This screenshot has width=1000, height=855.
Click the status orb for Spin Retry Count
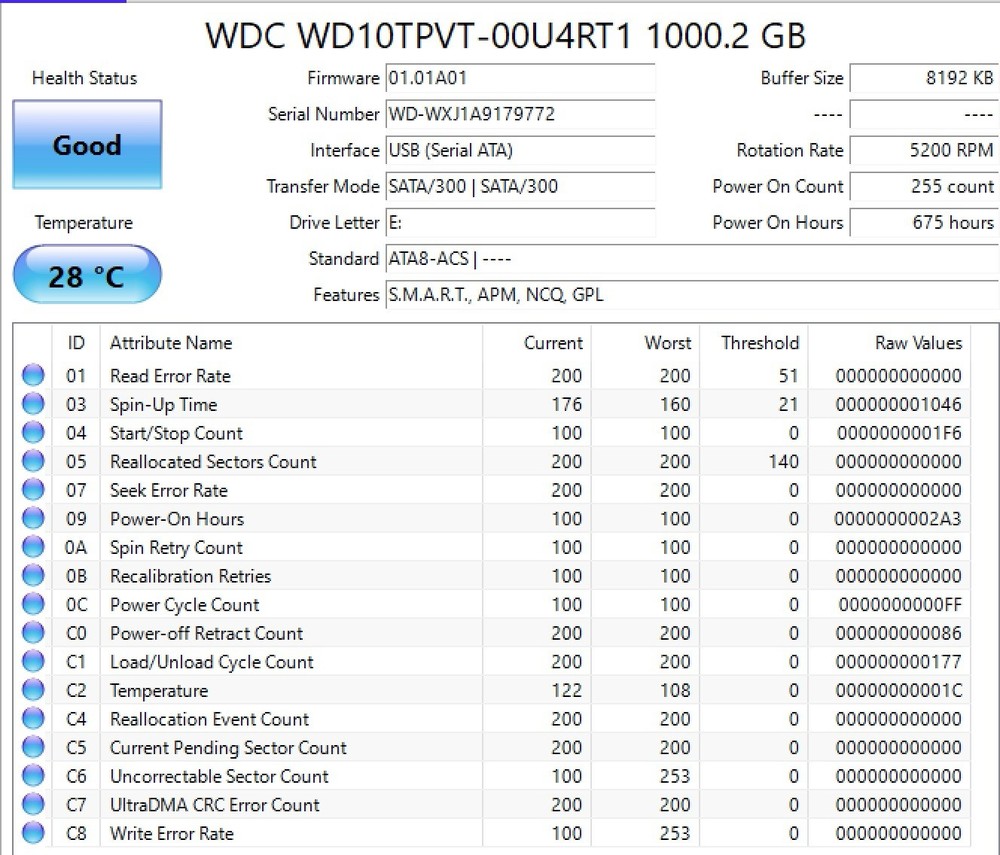(x=33, y=547)
